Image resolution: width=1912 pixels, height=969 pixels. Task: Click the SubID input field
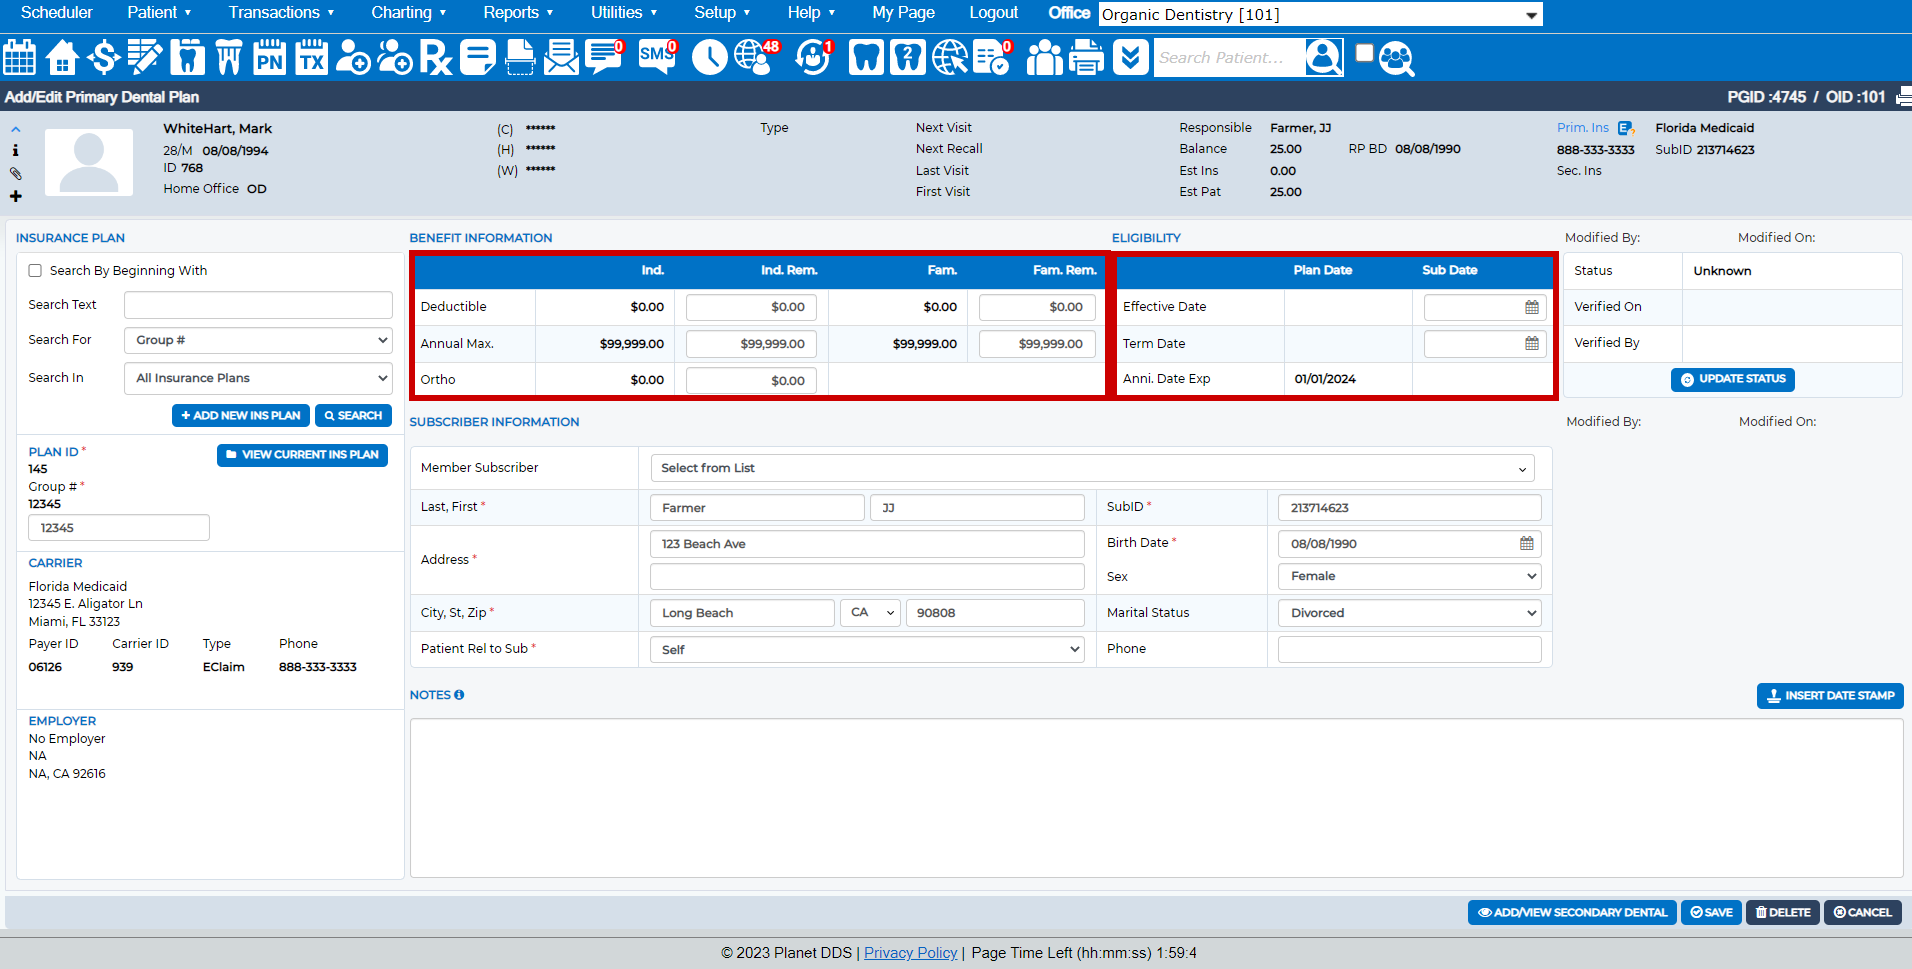[x=1409, y=508]
